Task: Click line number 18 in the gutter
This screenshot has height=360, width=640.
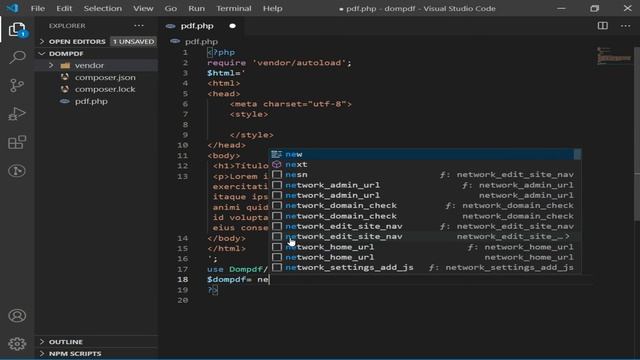Action: (183, 280)
